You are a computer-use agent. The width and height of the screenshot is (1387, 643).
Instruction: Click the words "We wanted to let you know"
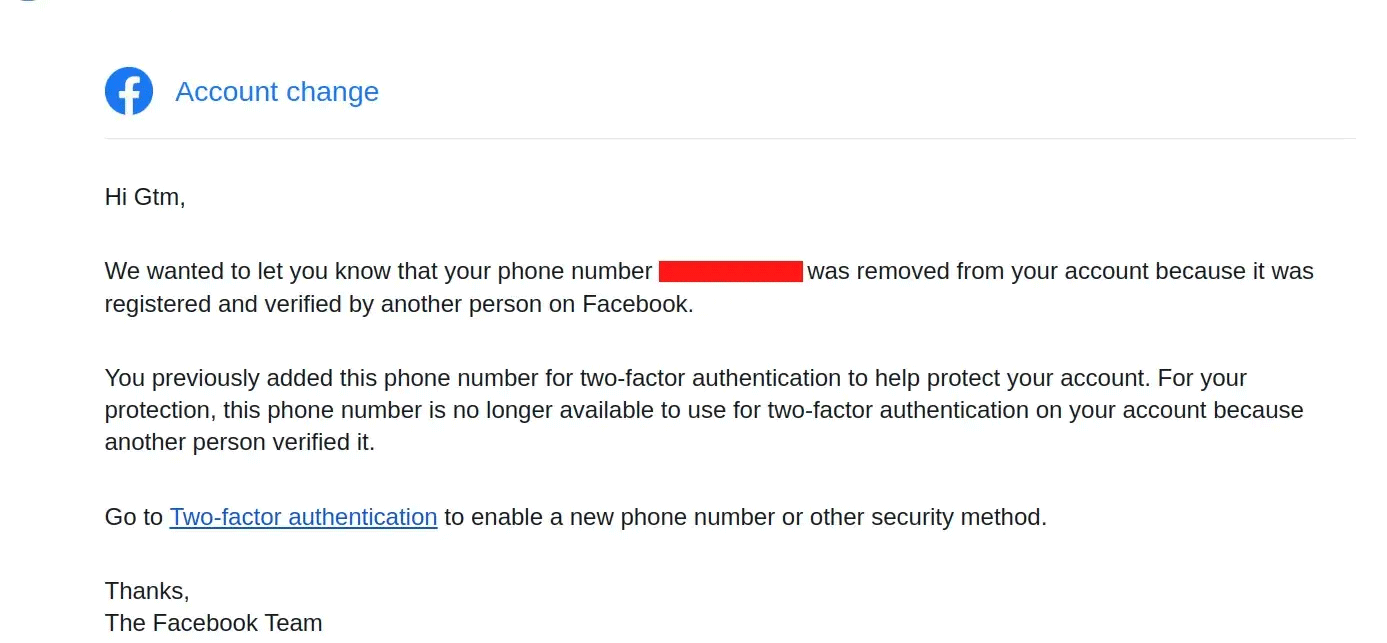tap(247, 271)
